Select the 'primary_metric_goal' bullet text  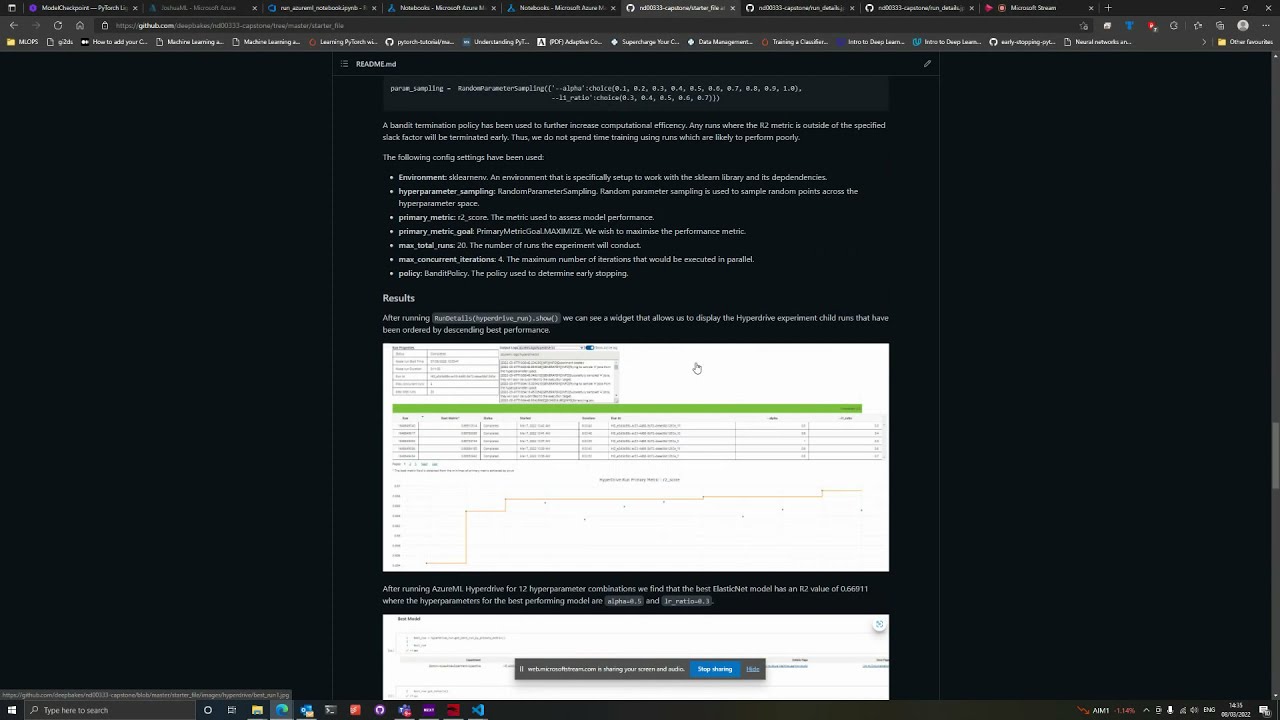click(x=572, y=231)
